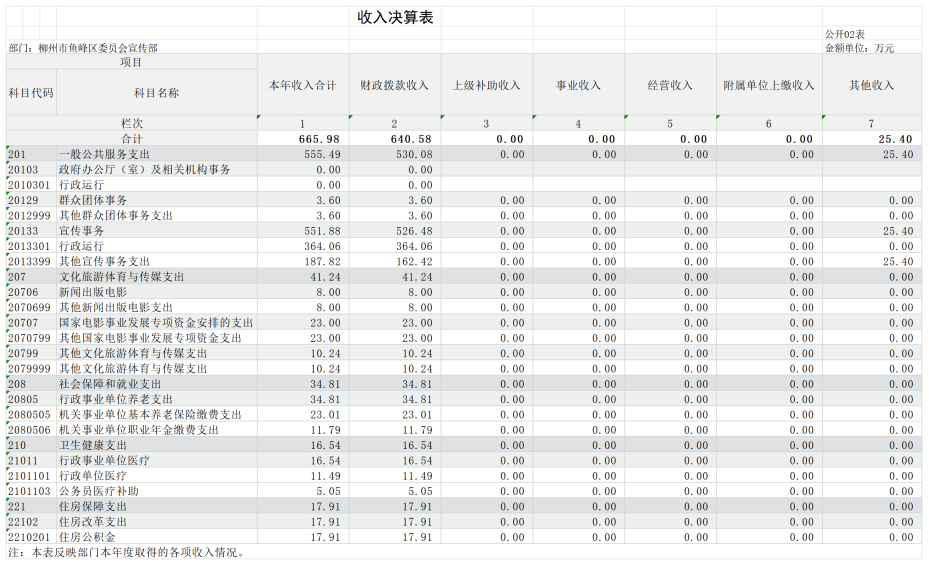The image size is (929, 566).
Task: Select the 宣传事务 row name cell
Action: (157, 231)
